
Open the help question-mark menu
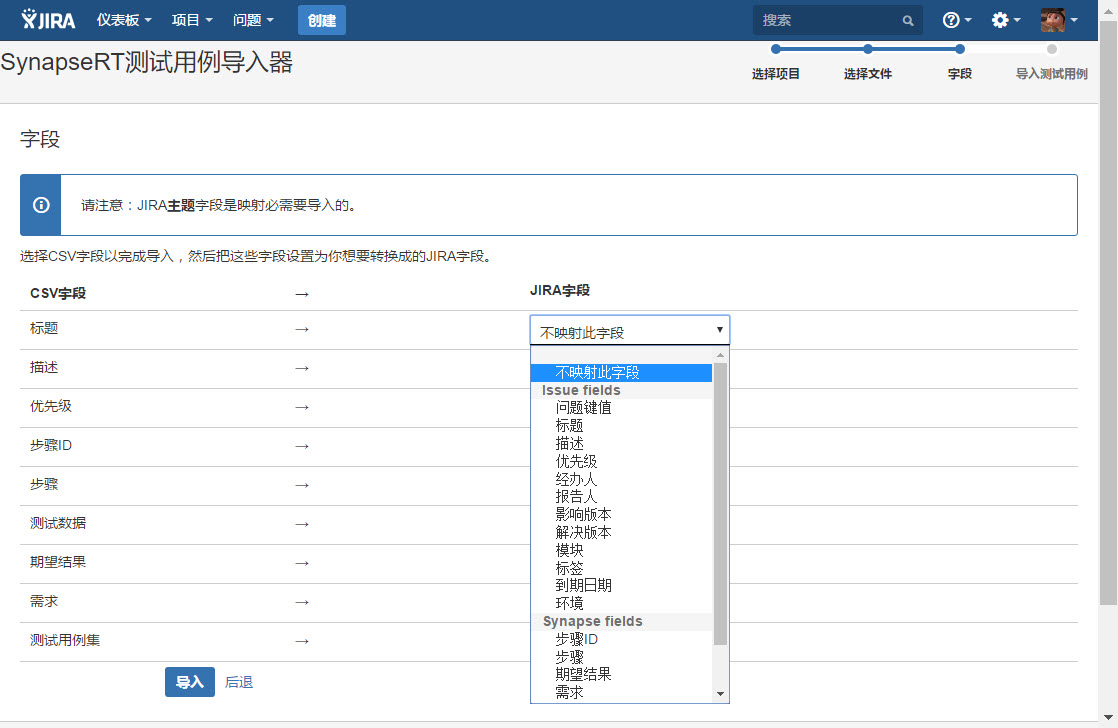[956, 20]
